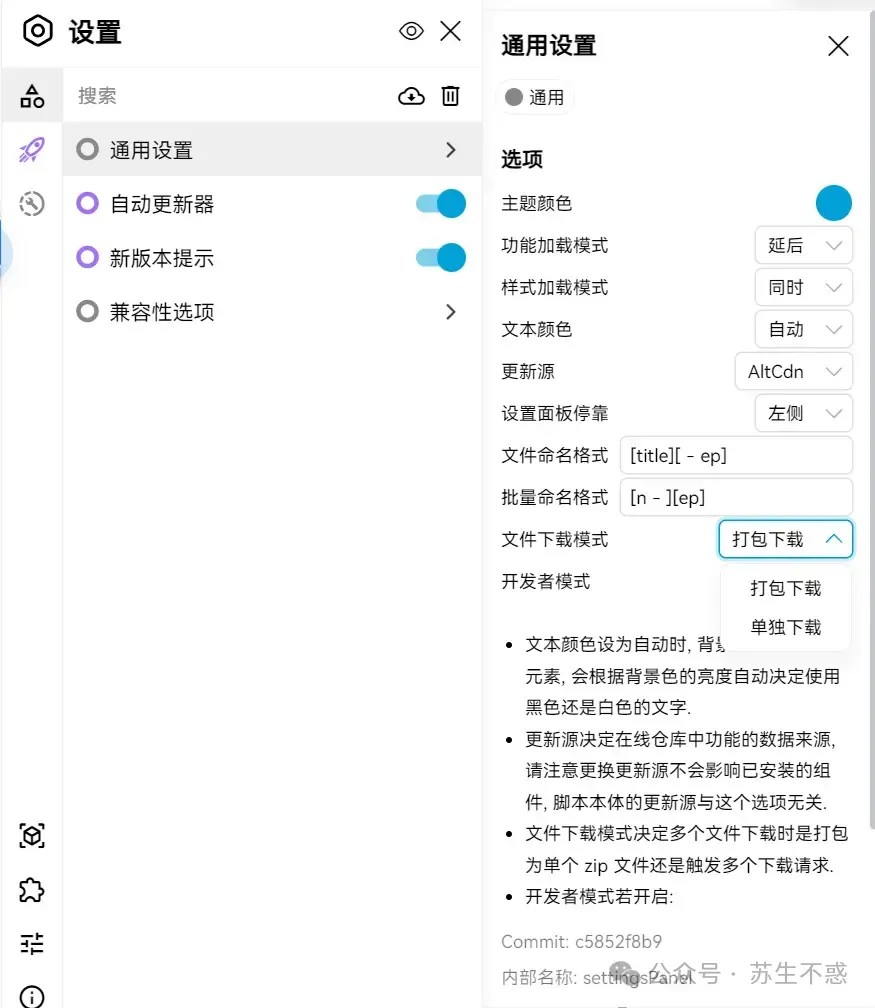
Task: Click the wrench tools sidebar icon
Action: point(32,204)
